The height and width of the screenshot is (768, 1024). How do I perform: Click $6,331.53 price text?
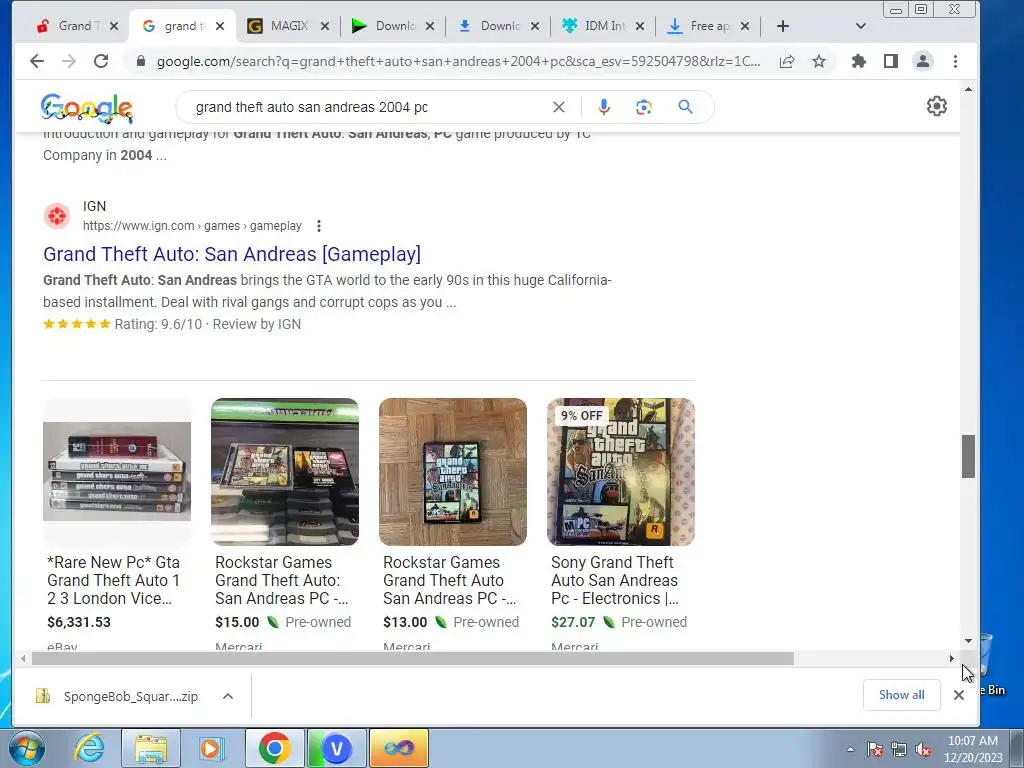click(79, 622)
